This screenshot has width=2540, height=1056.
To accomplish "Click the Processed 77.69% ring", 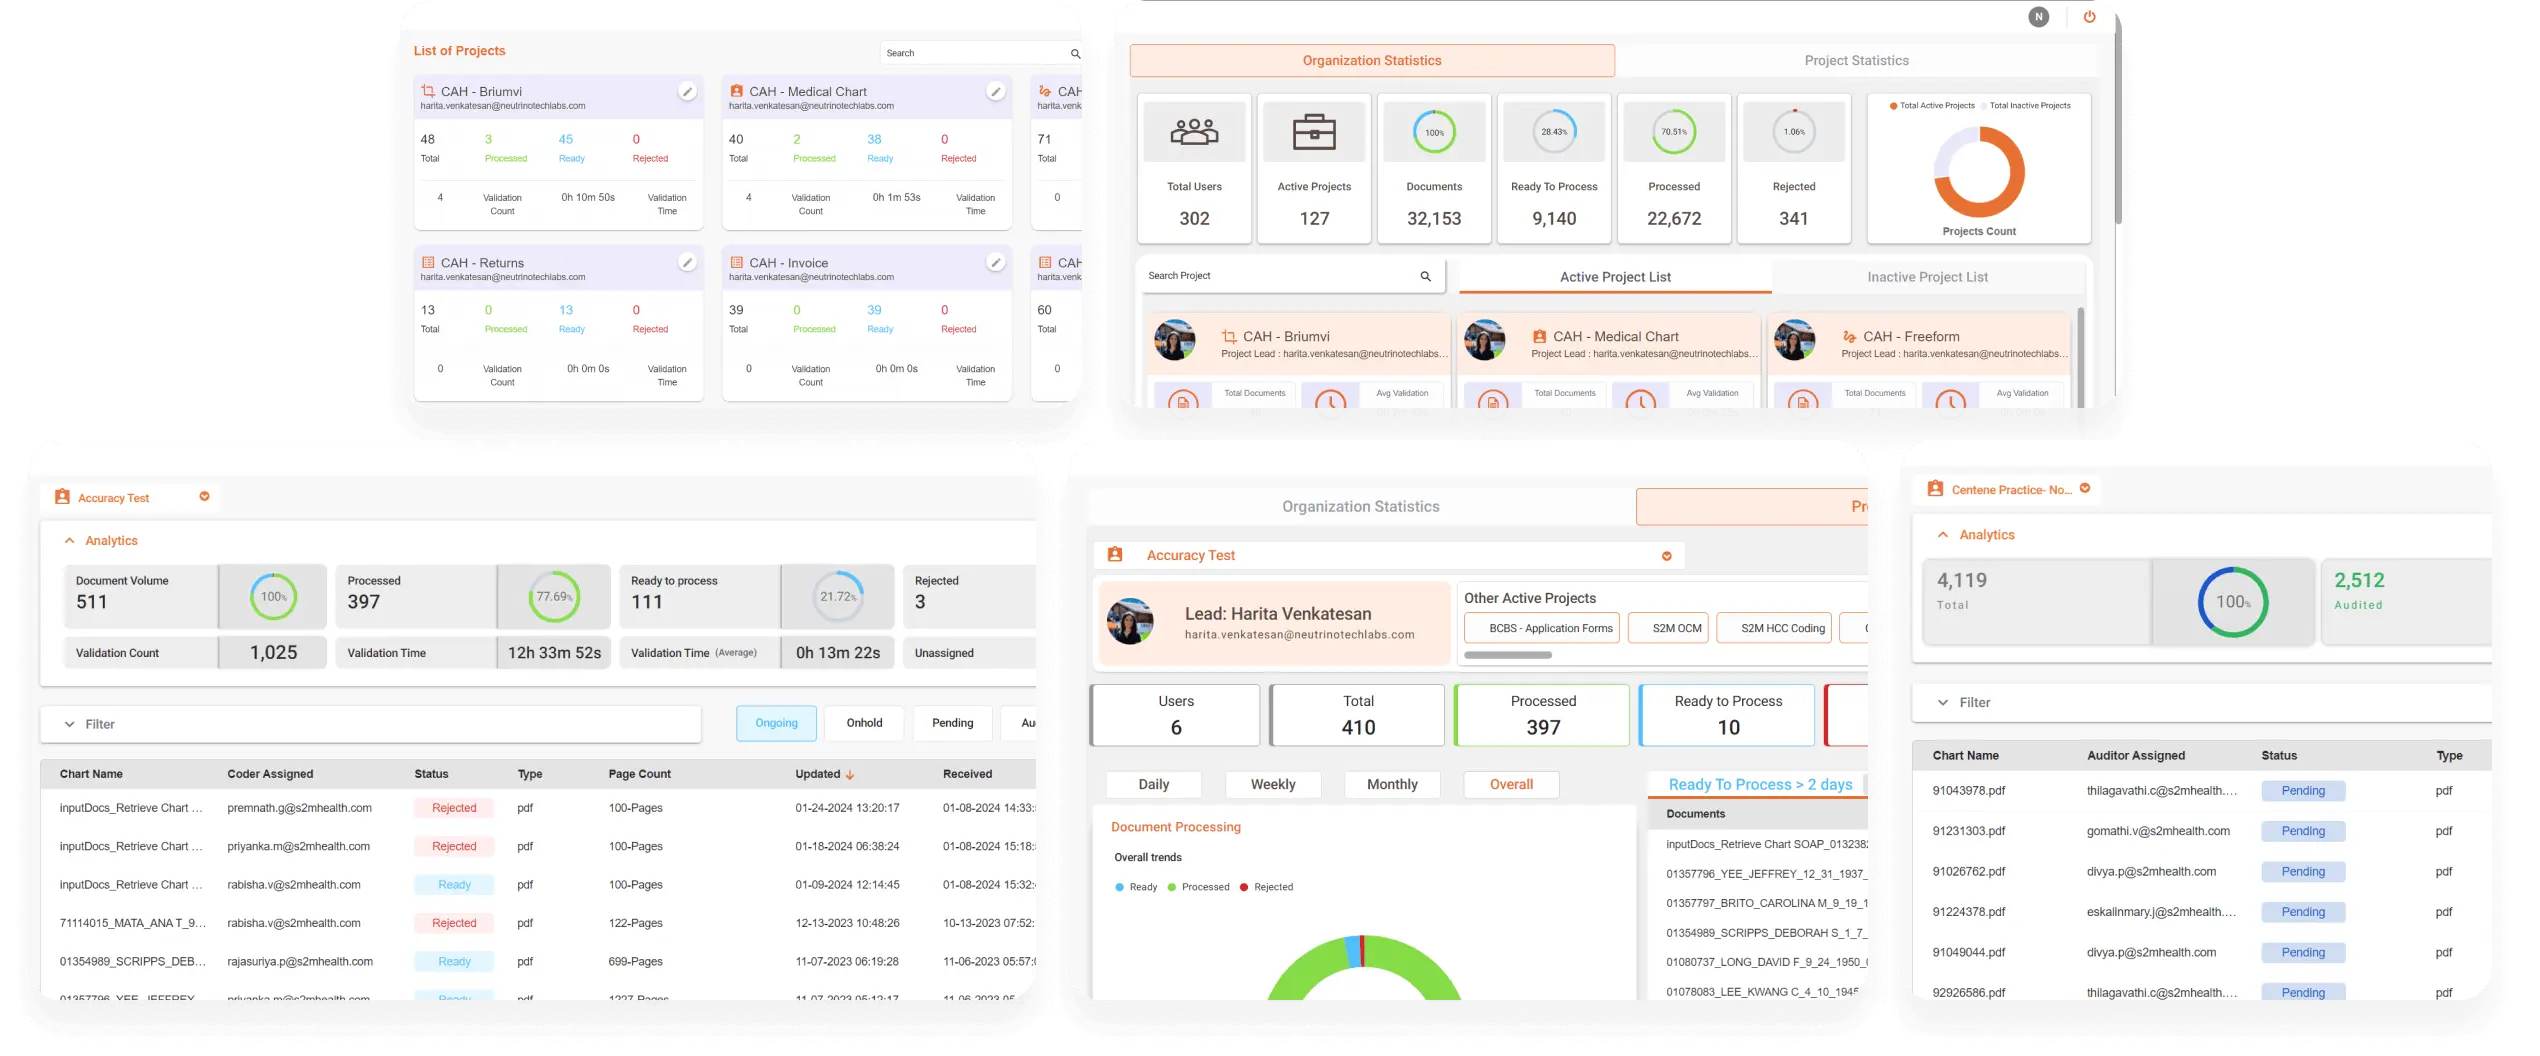I will point(554,597).
